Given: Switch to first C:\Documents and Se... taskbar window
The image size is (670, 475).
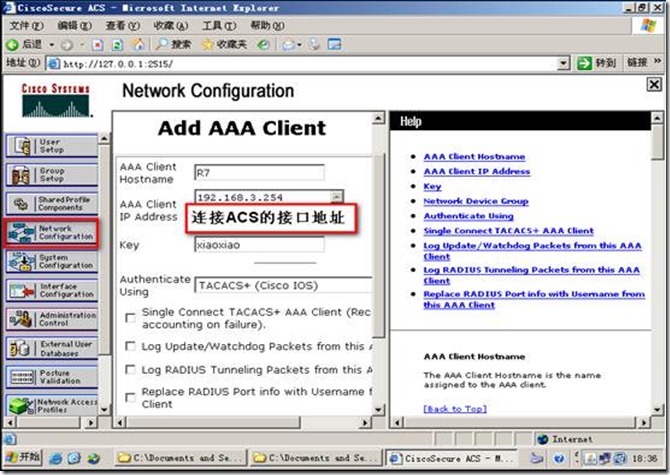Looking at the screenshot, I should (181, 458).
